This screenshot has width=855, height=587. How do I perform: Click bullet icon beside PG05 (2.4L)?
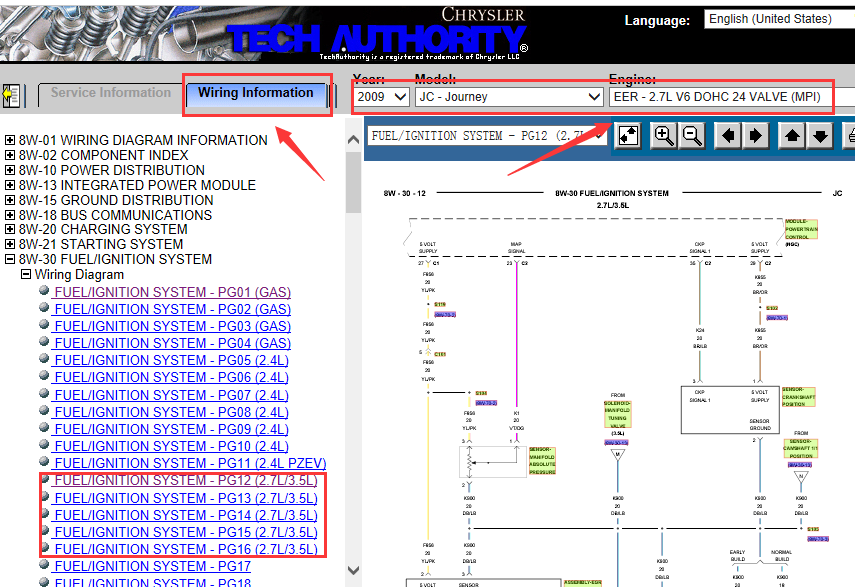coord(44,359)
